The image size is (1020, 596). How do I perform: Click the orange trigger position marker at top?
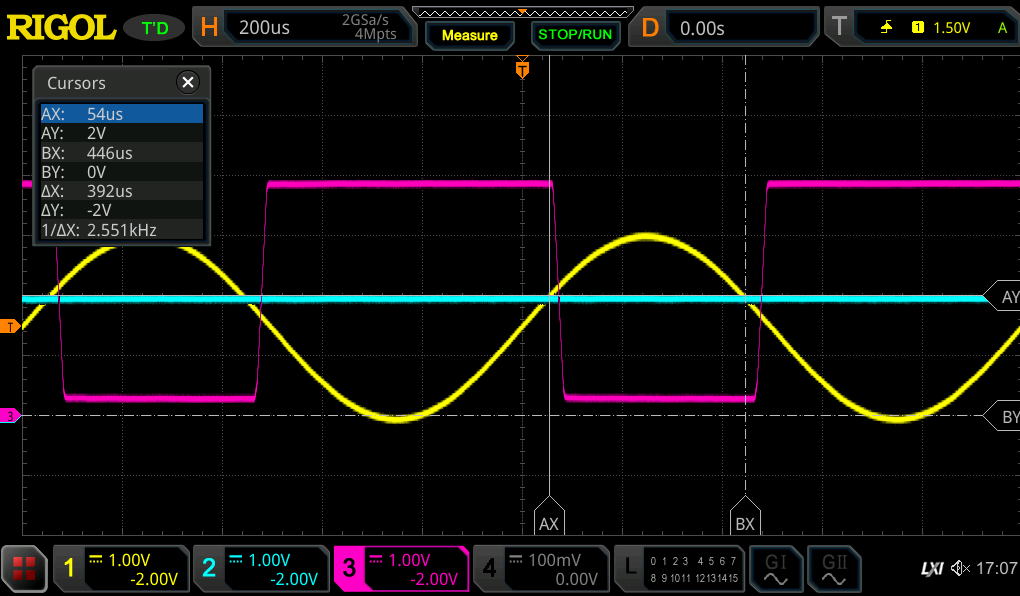click(x=522, y=68)
